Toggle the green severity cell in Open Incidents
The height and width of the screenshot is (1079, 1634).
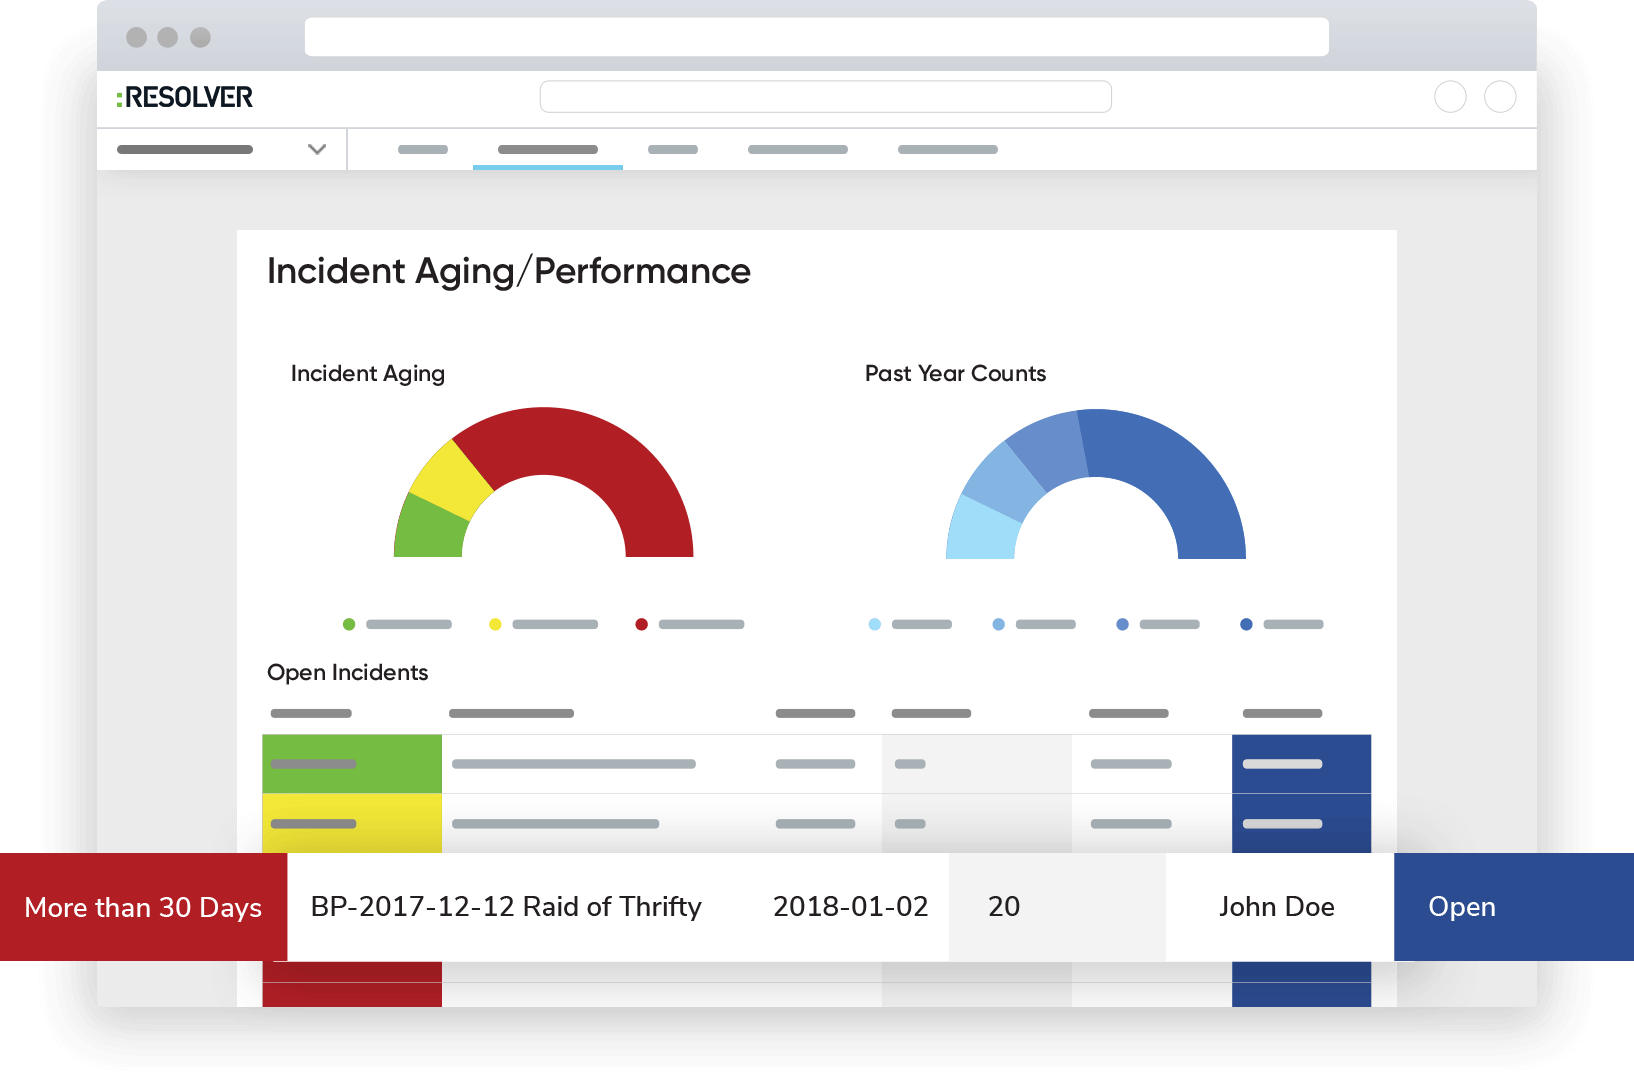coord(351,763)
